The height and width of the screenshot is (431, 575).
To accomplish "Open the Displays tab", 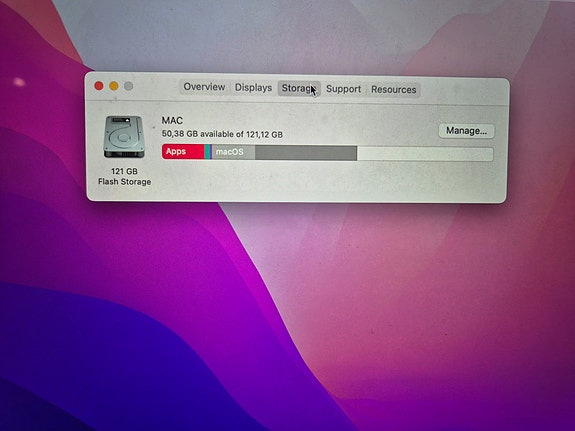I will point(253,88).
